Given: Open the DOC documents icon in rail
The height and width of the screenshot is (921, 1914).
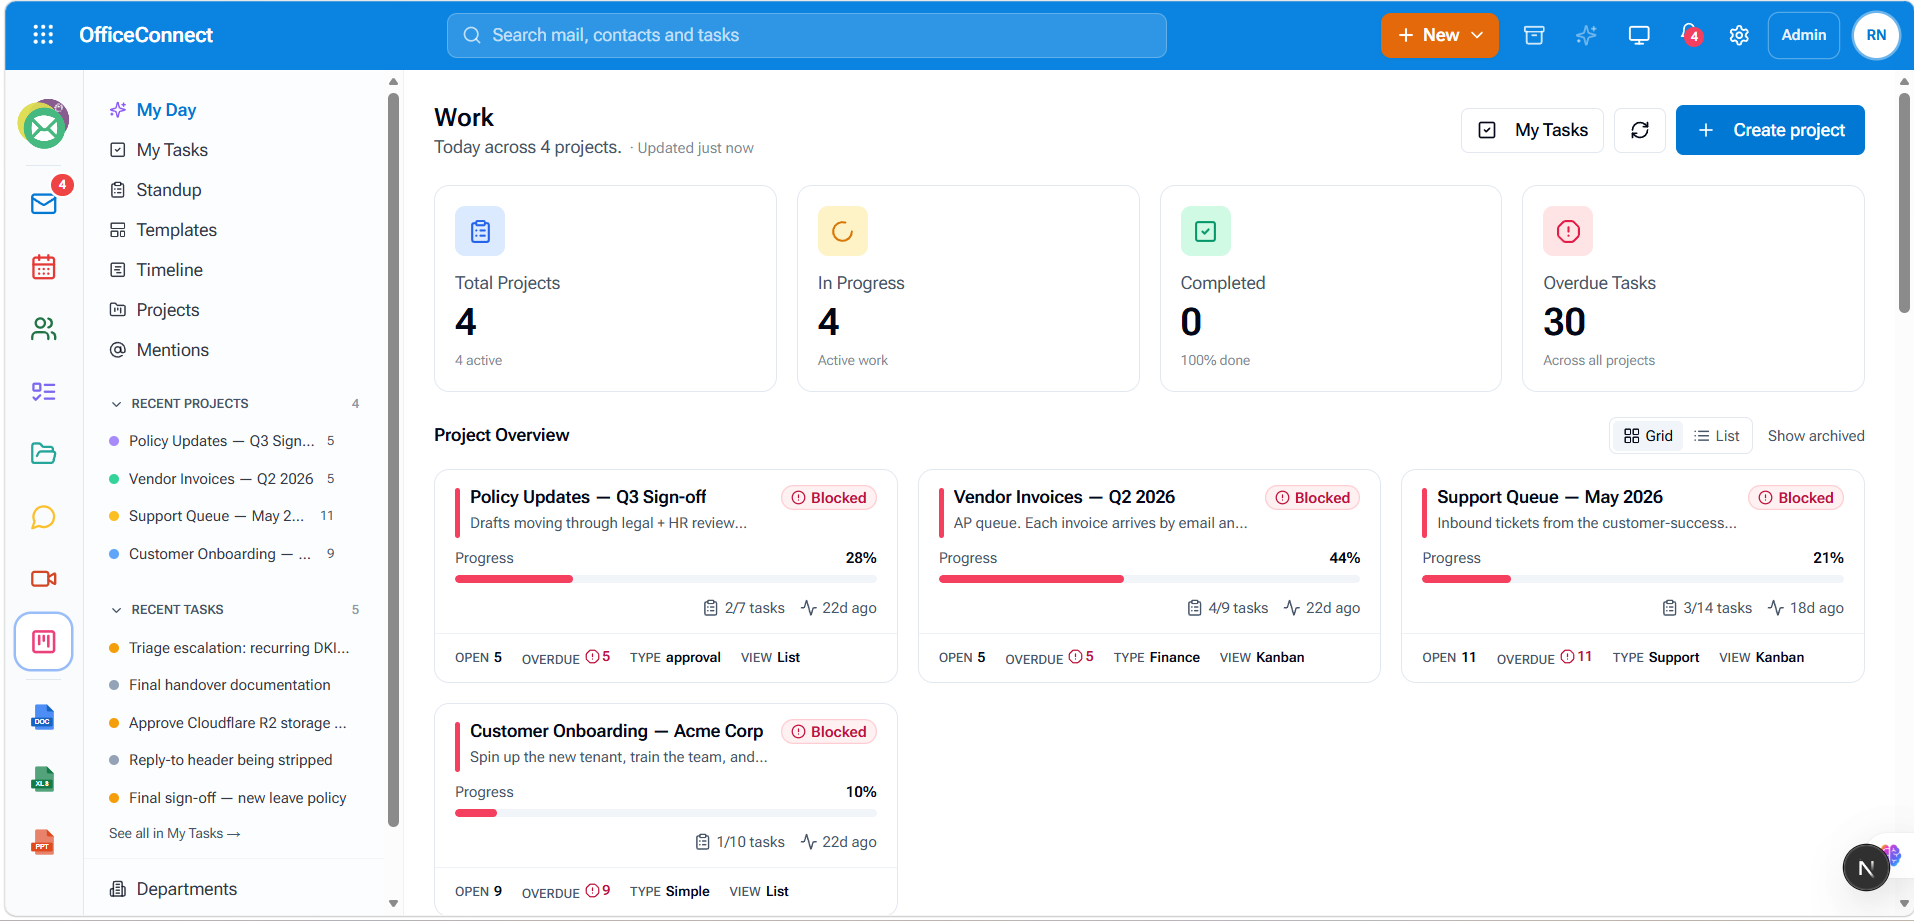Looking at the screenshot, I should coord(43,717).
